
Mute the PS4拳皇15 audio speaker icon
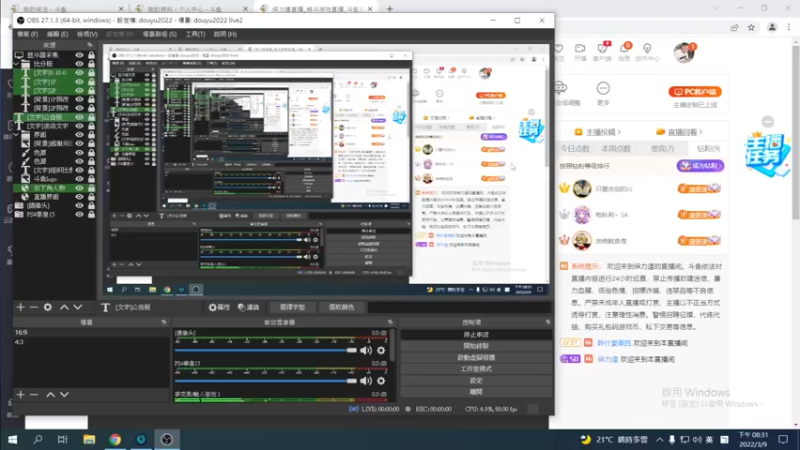[366, 381]
